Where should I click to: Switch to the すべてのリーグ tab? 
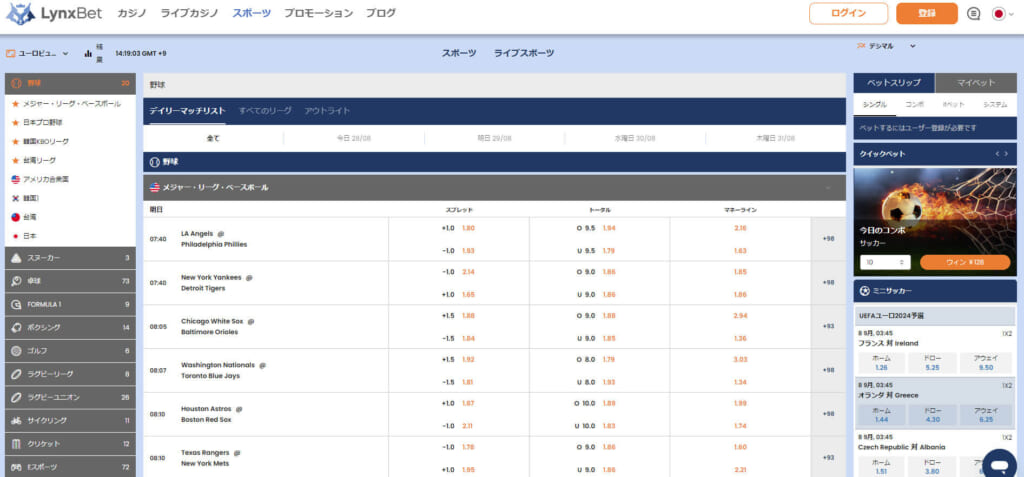265,111
